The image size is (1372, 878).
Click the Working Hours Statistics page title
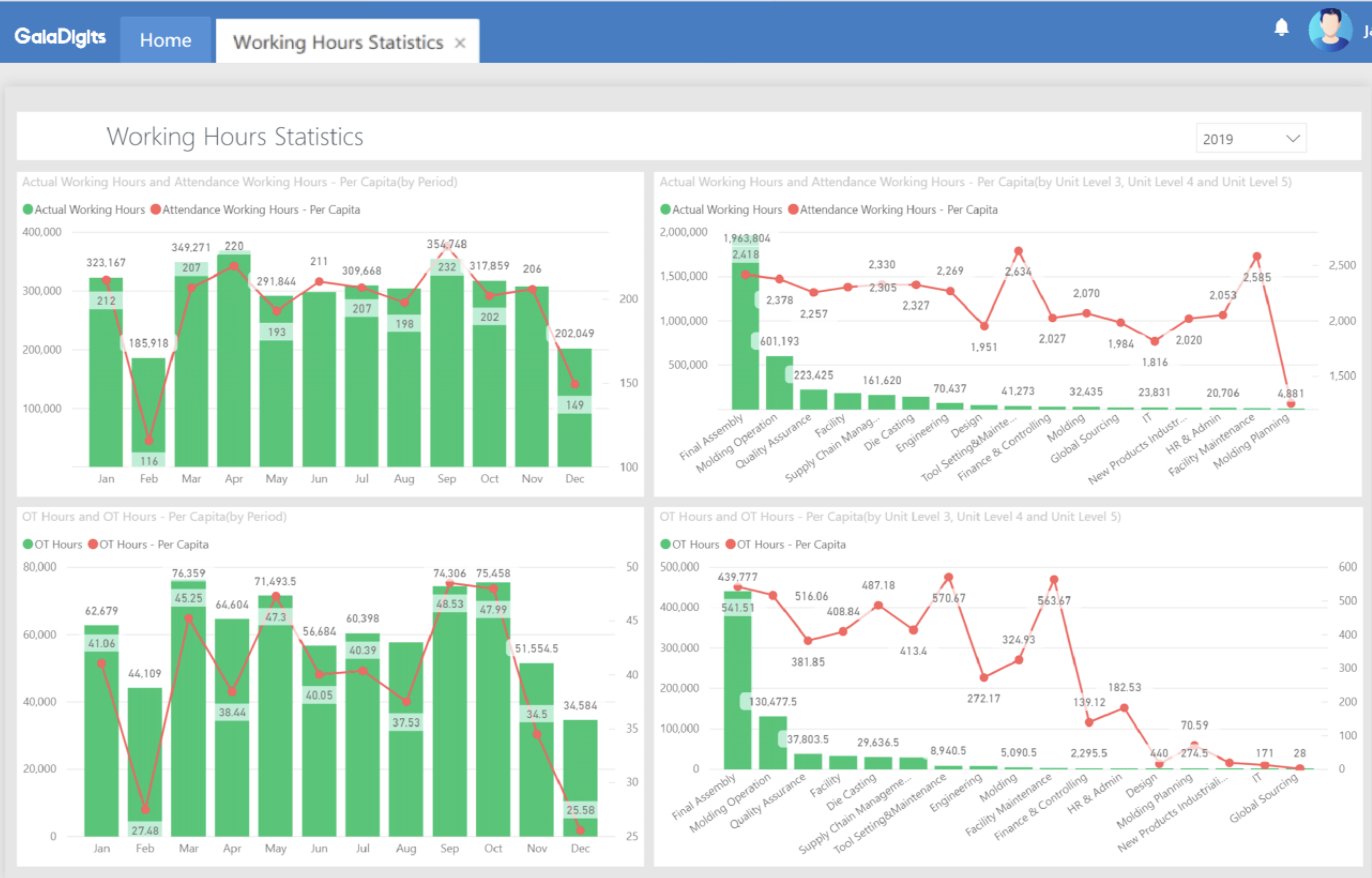[235, 137]
